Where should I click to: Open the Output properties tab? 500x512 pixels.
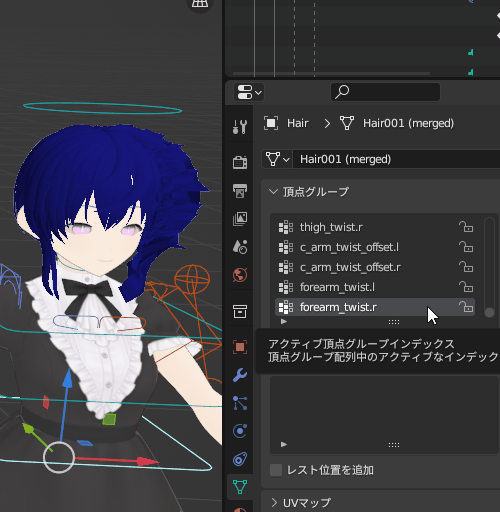[240, 191]
